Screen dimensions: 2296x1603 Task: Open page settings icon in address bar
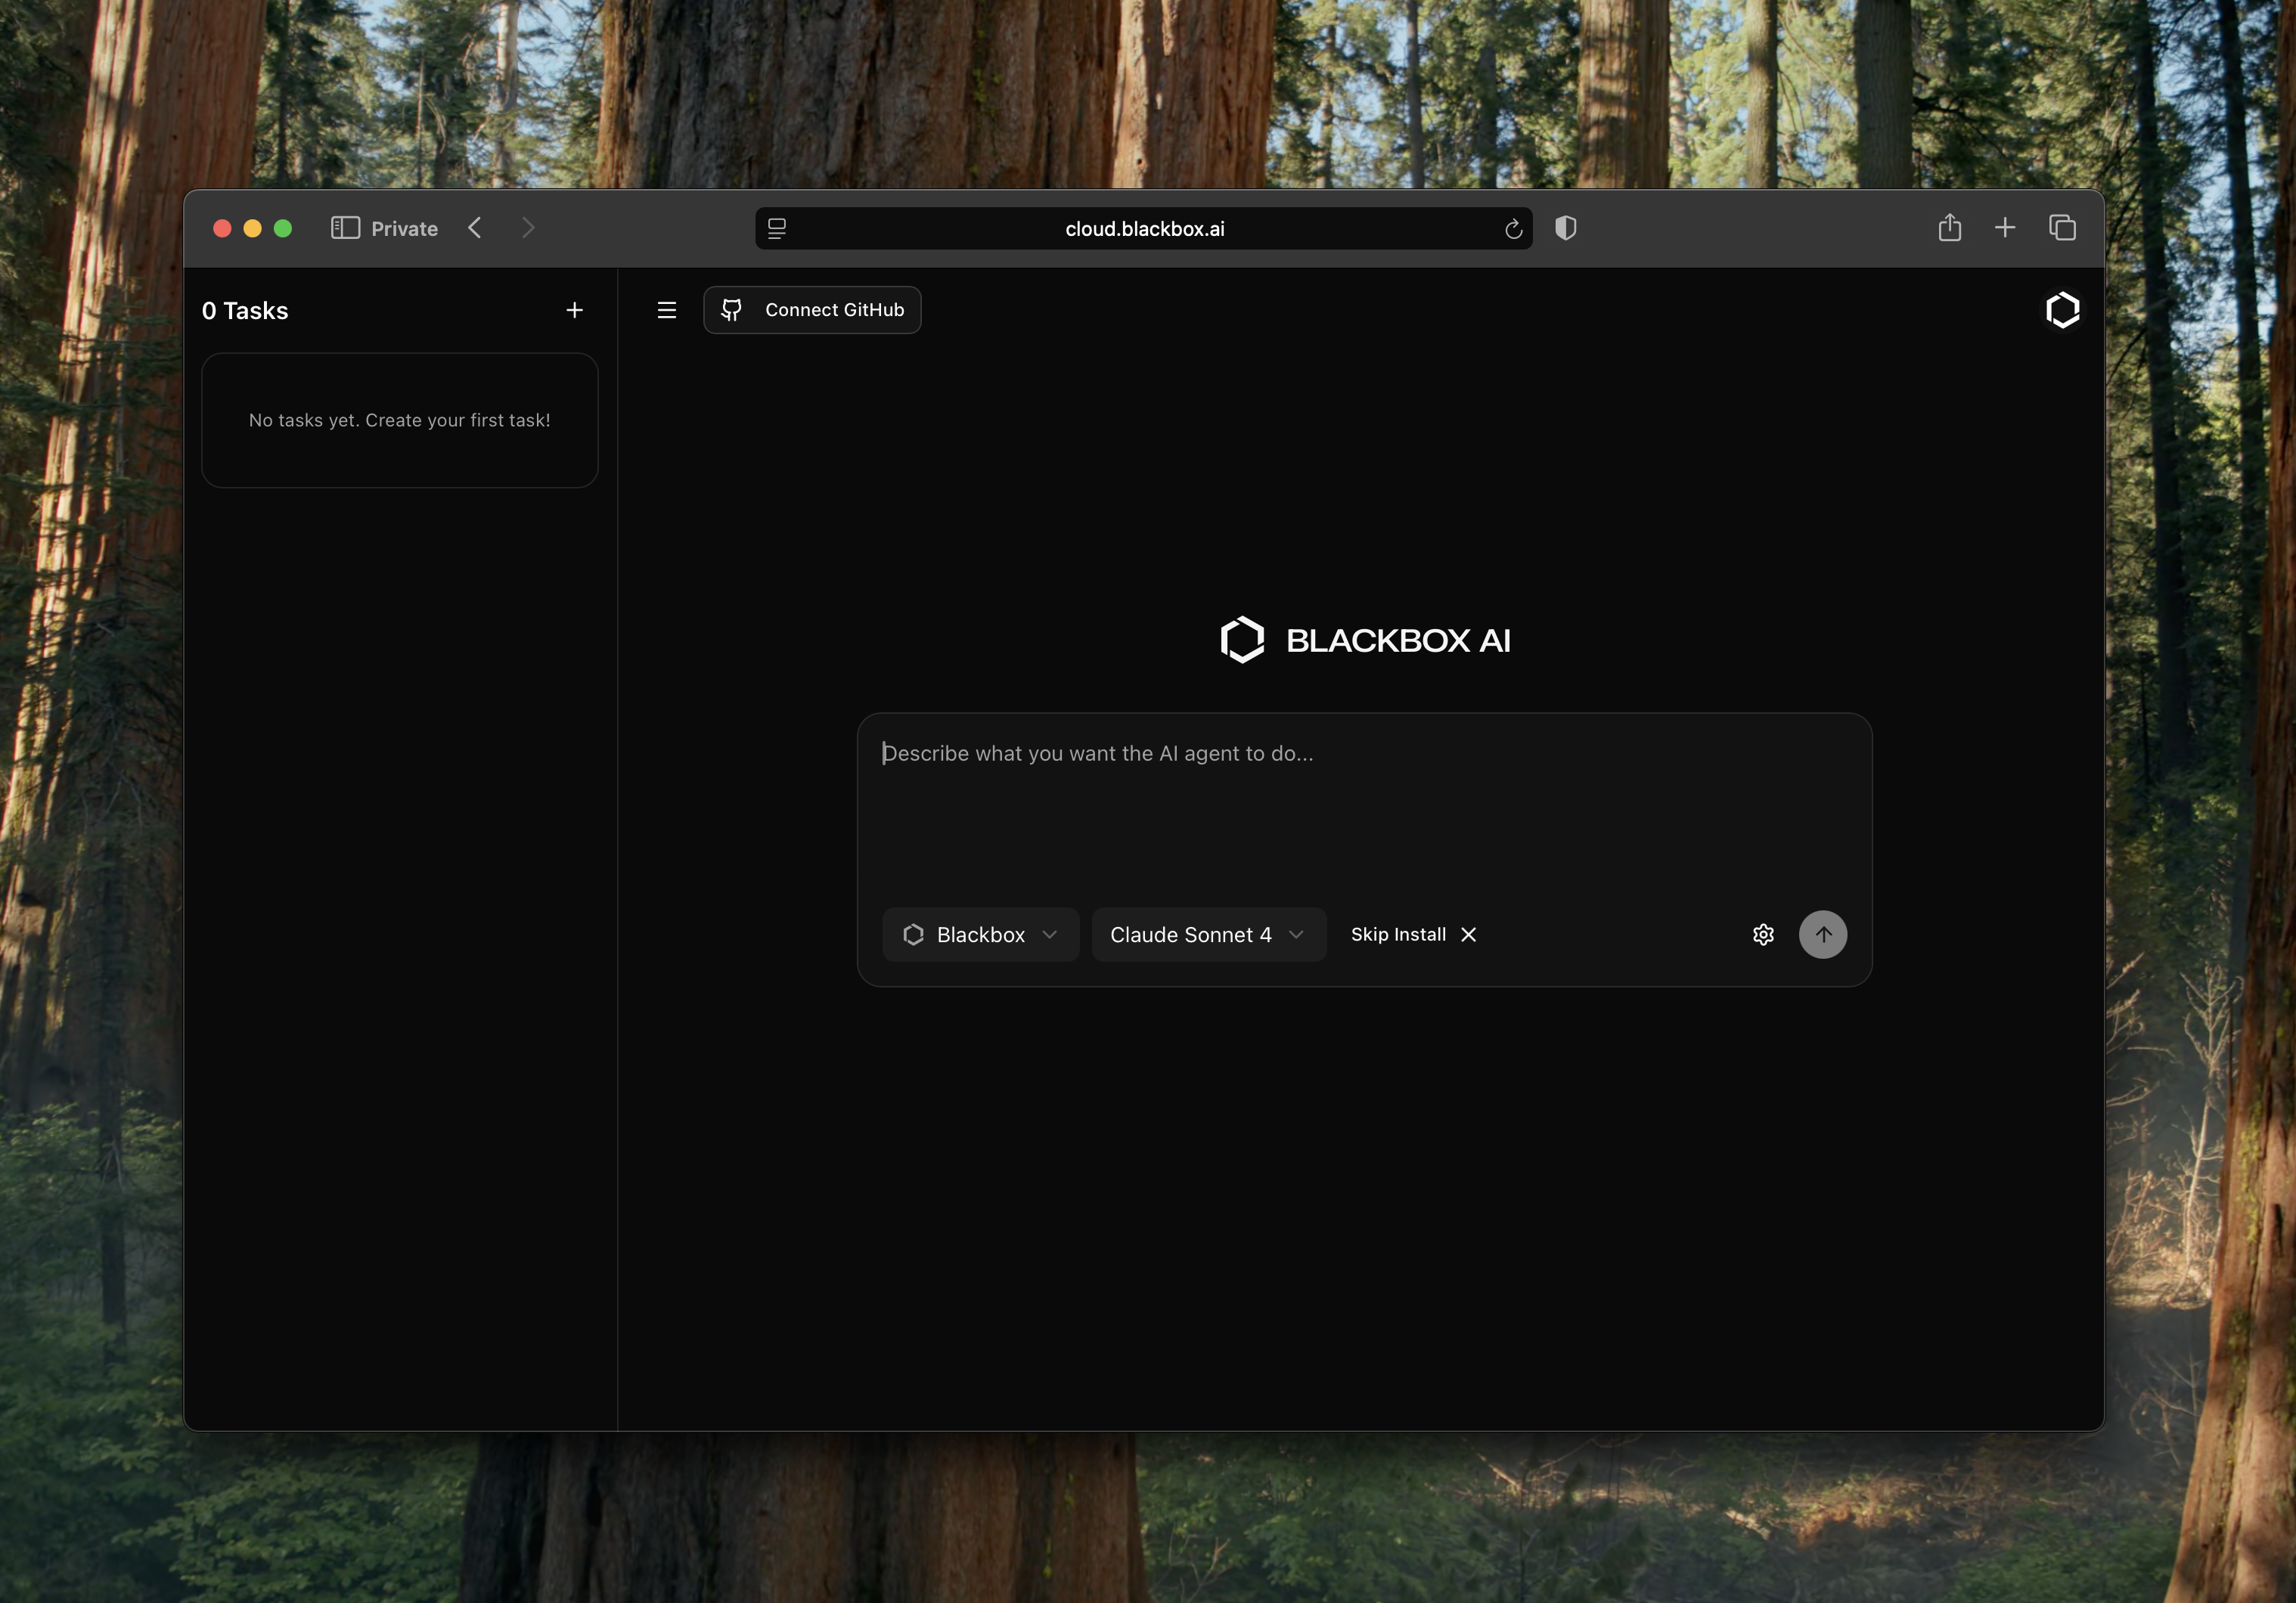click(x=777, y=229)
